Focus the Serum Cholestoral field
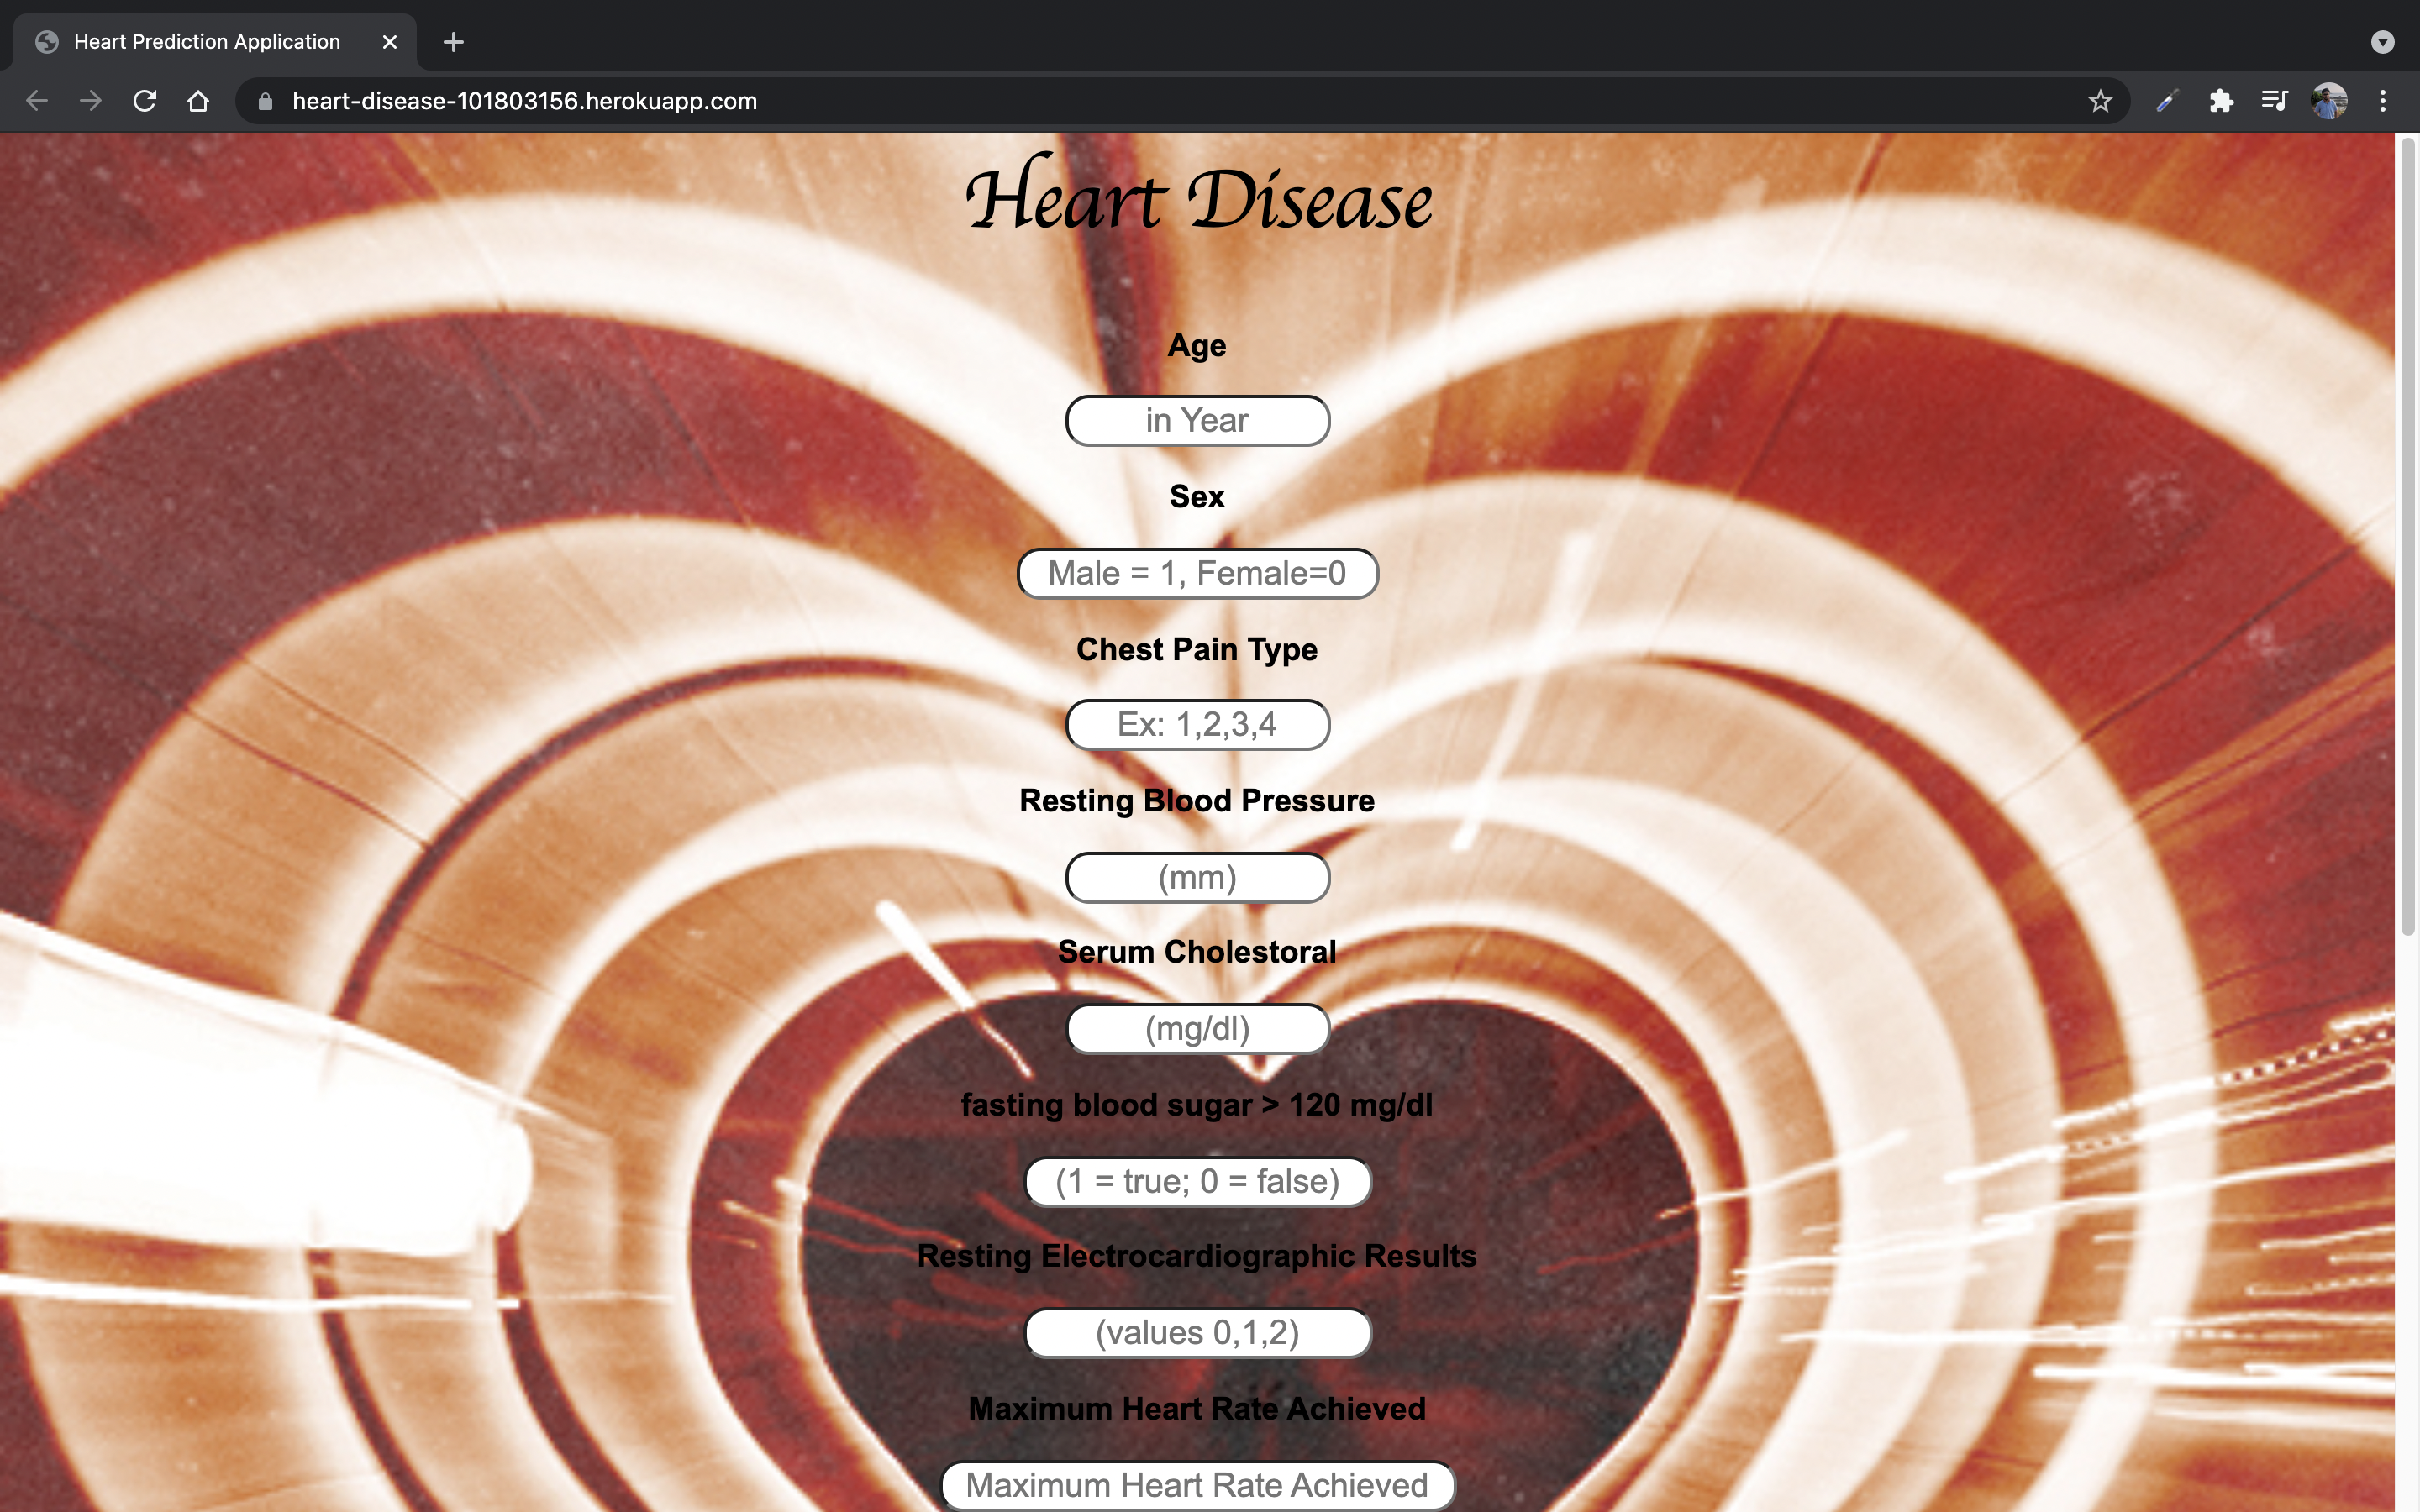 point(1197,1029)
